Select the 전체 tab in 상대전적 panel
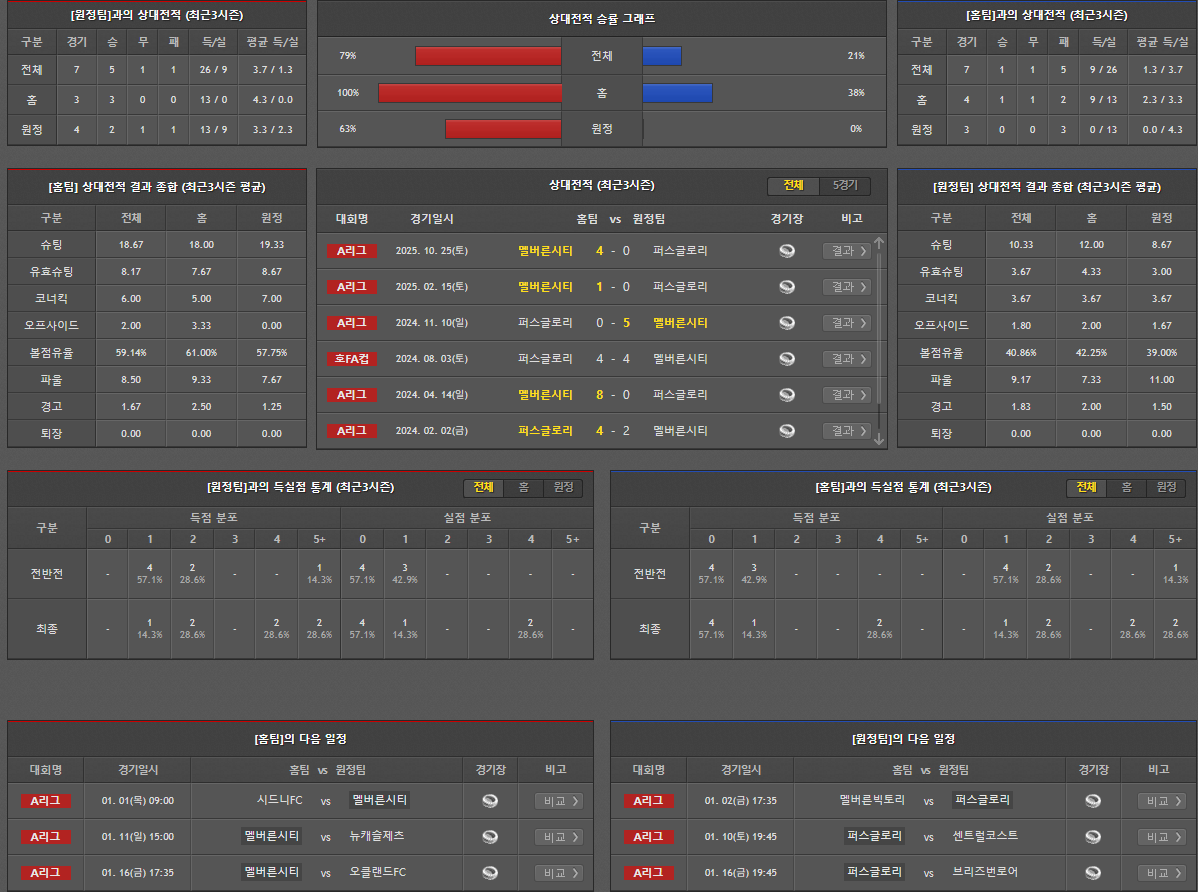This screenshot has height=892, width=1198. [x=793, y=186]
